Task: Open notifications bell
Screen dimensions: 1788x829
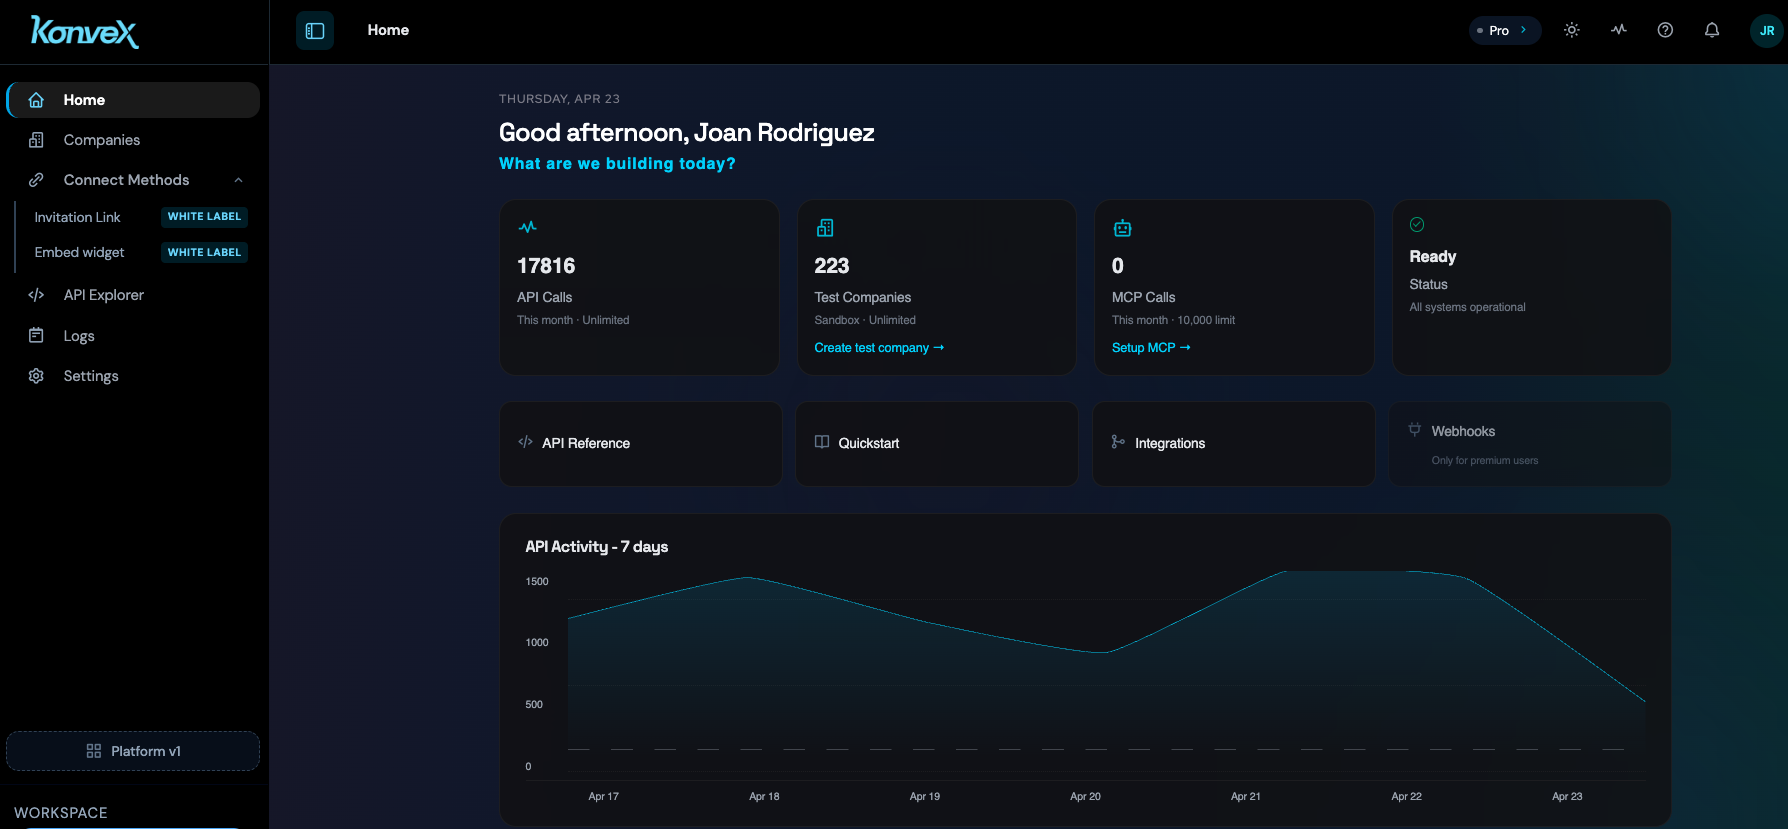Action: (x=1712, y=30)
